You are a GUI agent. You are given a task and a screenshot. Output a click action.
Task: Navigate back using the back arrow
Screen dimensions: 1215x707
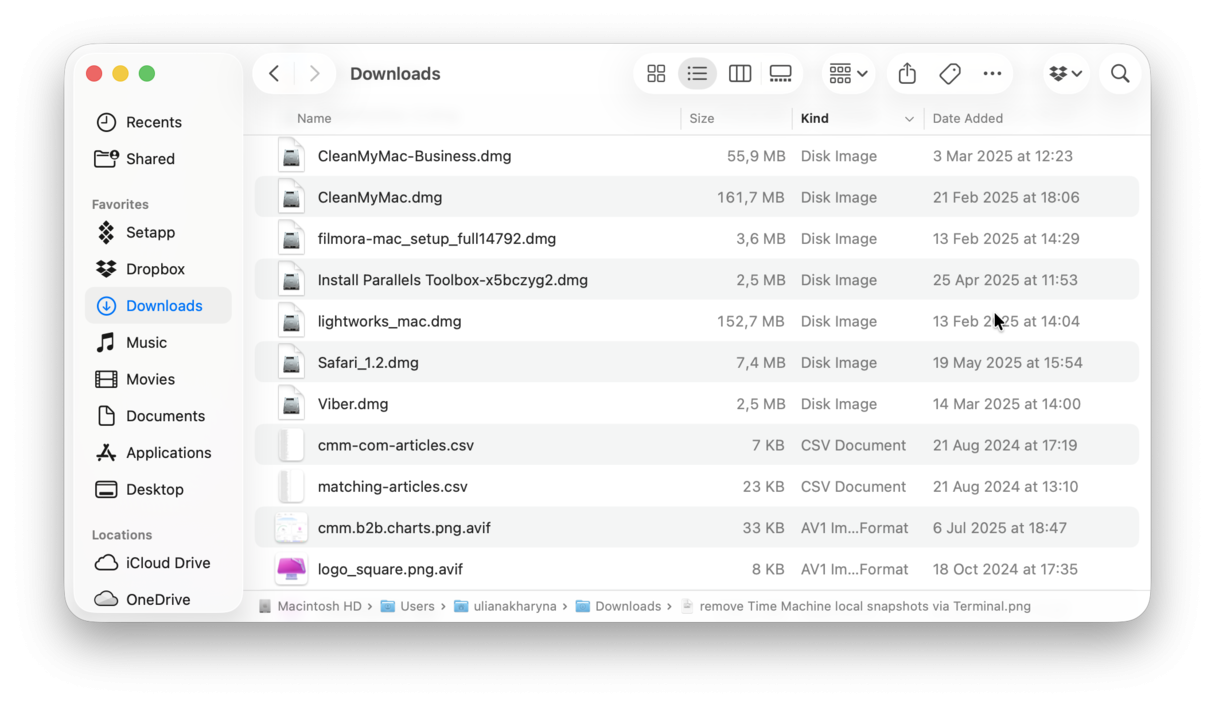tap(273, 73)
